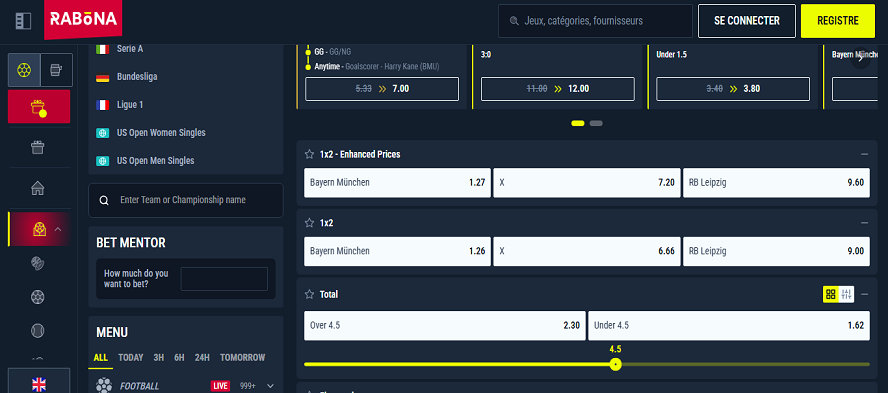
Task: Click the Rabona logo
Action: [83, 19]
